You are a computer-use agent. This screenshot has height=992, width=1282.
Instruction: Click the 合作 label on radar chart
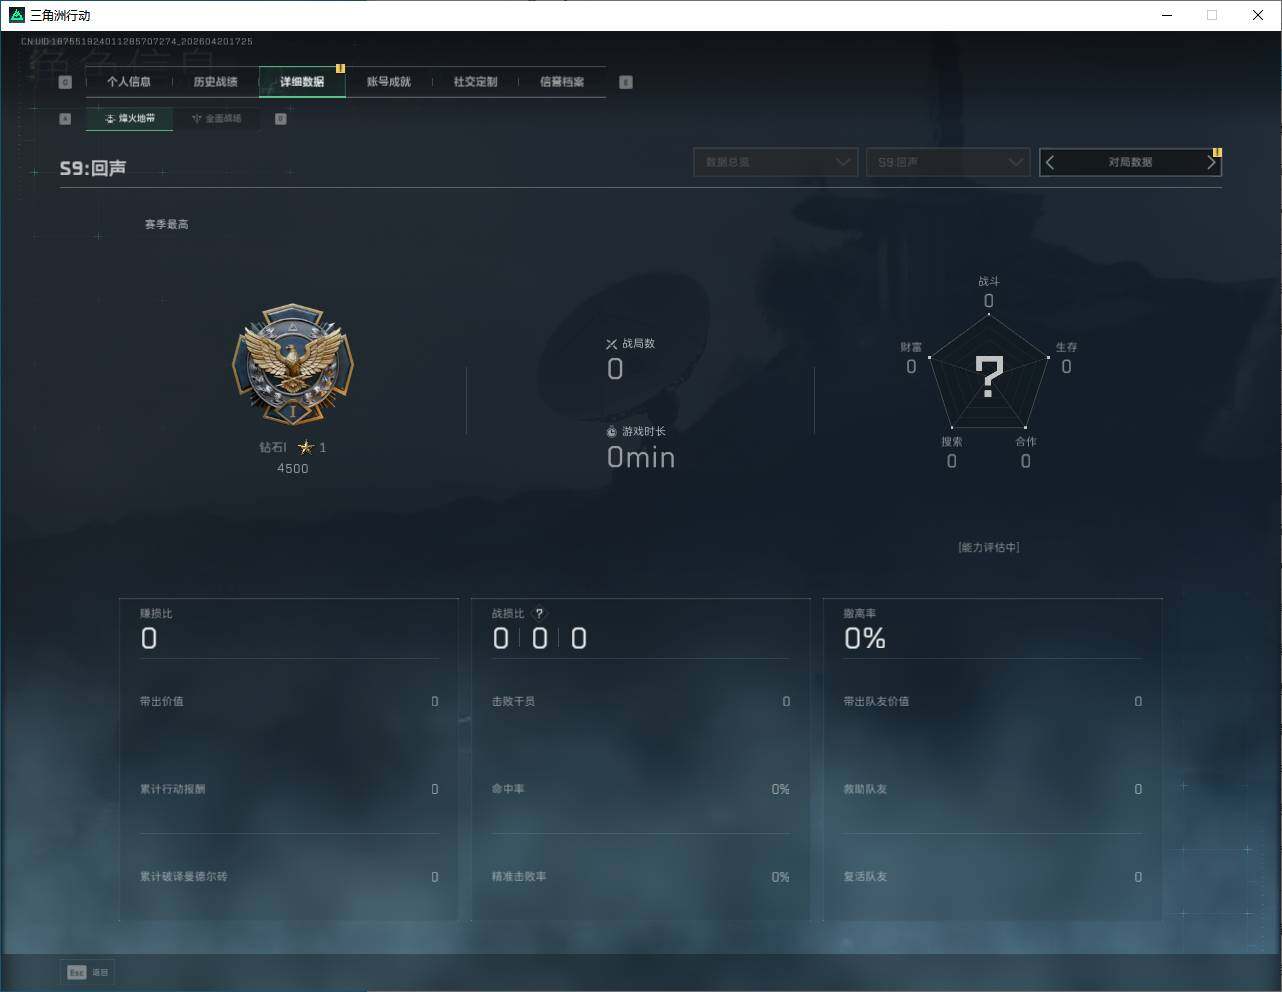click(1026, 442)
